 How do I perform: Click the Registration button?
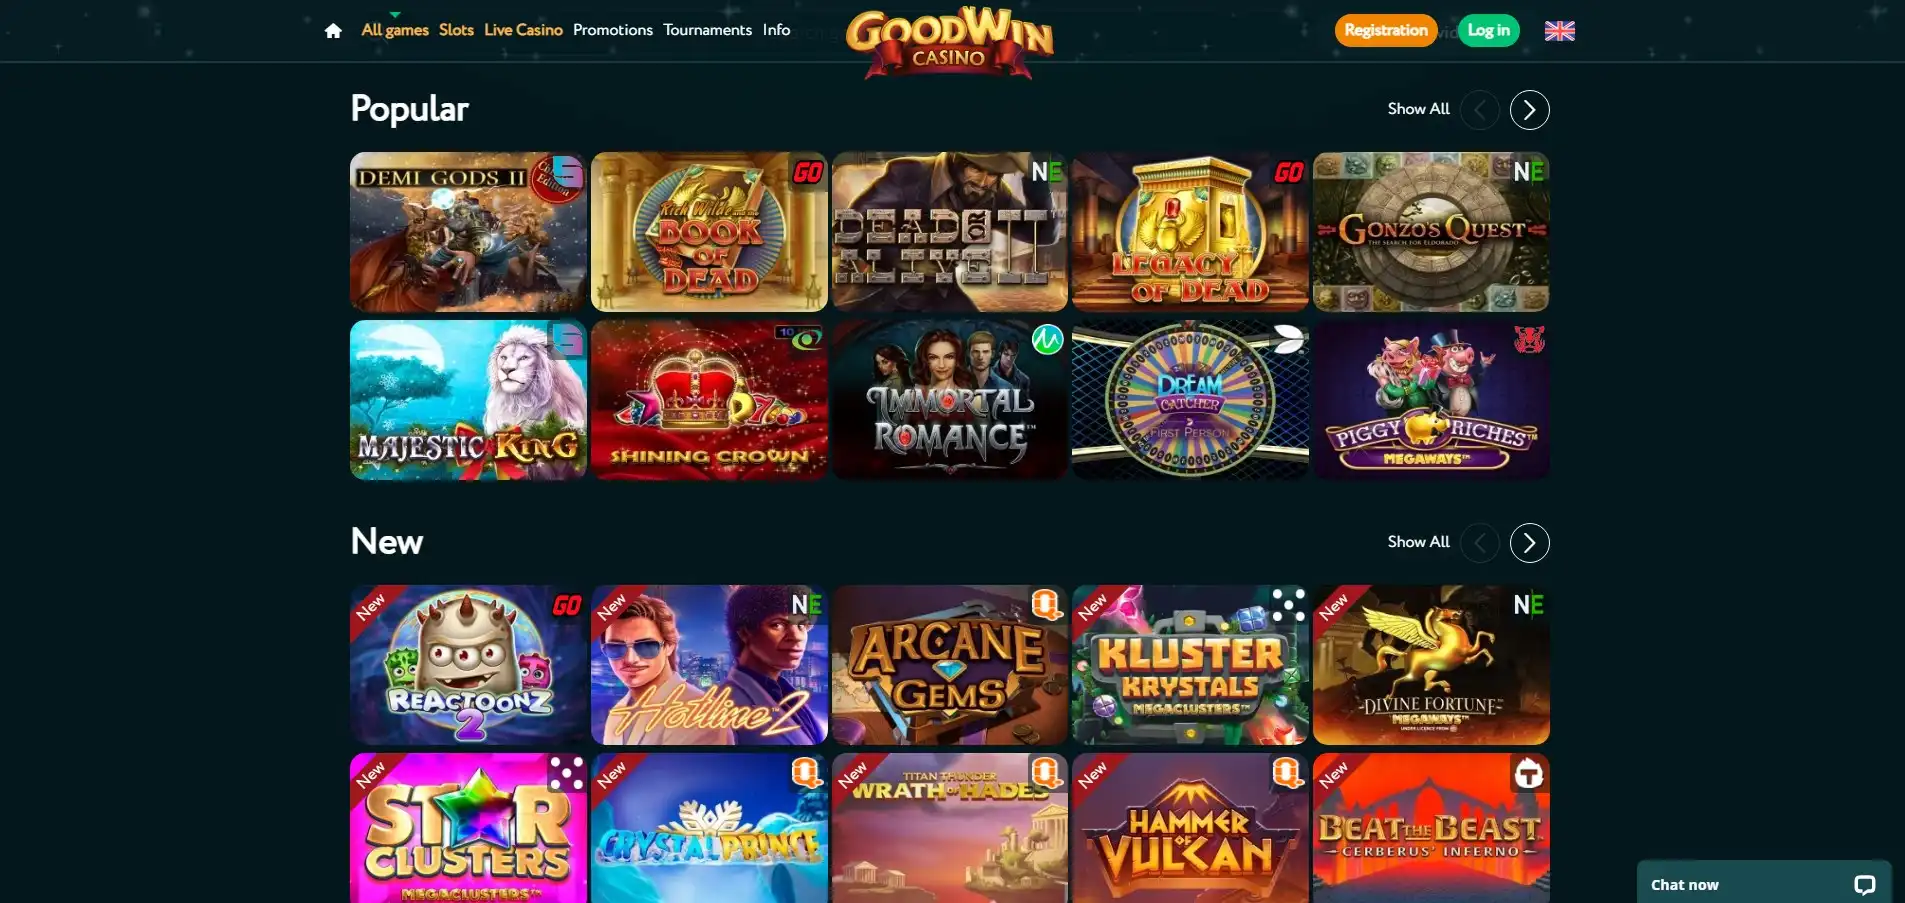(1385, 30)
